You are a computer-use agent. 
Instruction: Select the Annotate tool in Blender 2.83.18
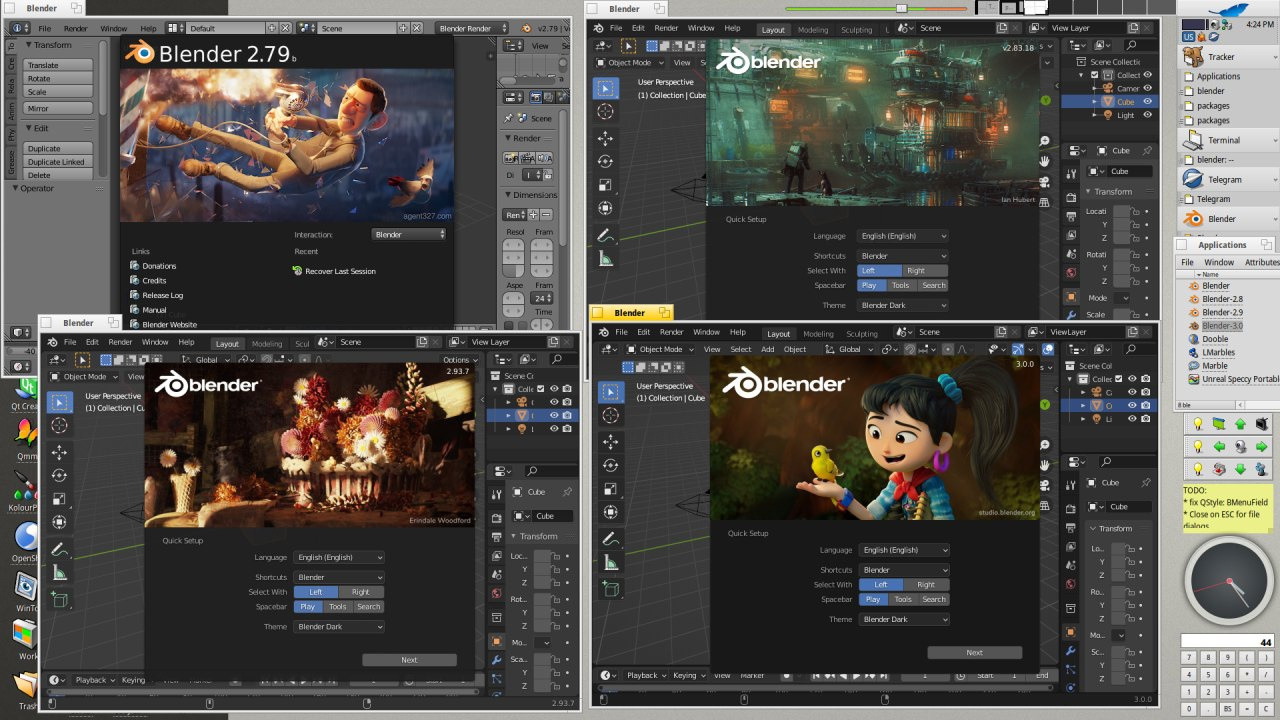click(605, 235)
